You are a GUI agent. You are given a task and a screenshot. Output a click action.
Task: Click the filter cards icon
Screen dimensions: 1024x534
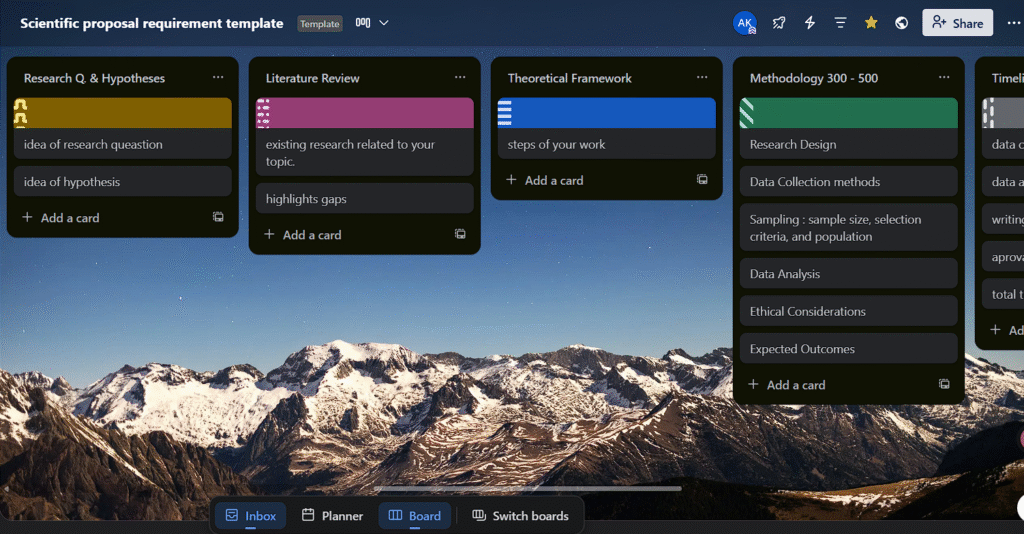tap(840, 23)
